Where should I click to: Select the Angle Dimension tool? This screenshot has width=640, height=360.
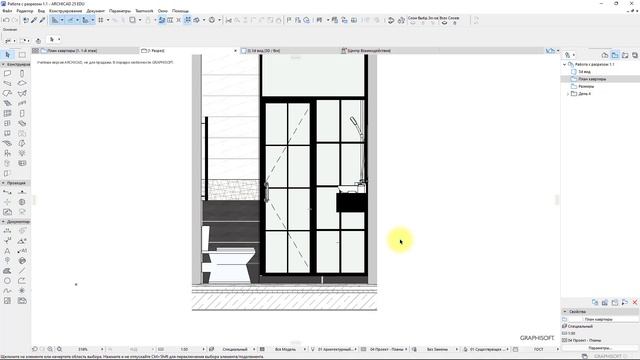(22, 241)
